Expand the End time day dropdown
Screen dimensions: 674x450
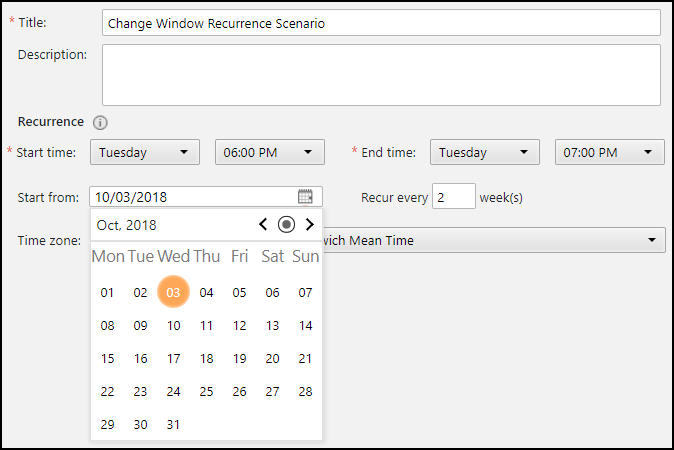point(479,152)
